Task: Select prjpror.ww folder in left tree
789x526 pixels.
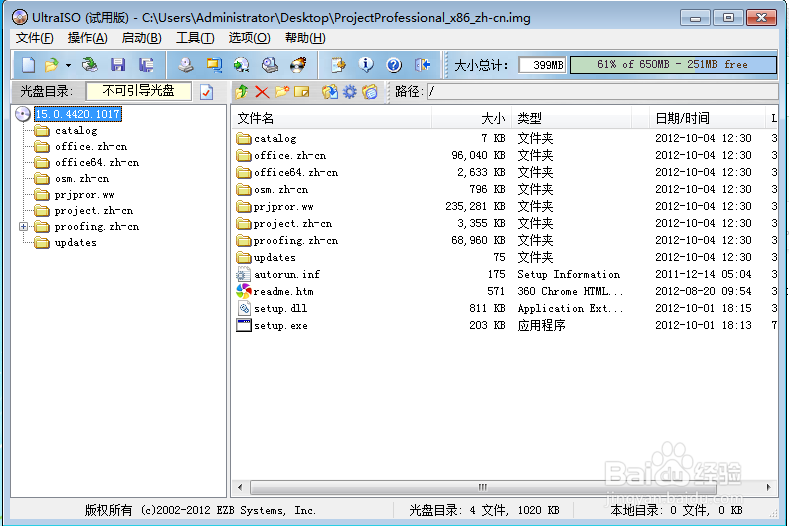Action: pos(85,195)
